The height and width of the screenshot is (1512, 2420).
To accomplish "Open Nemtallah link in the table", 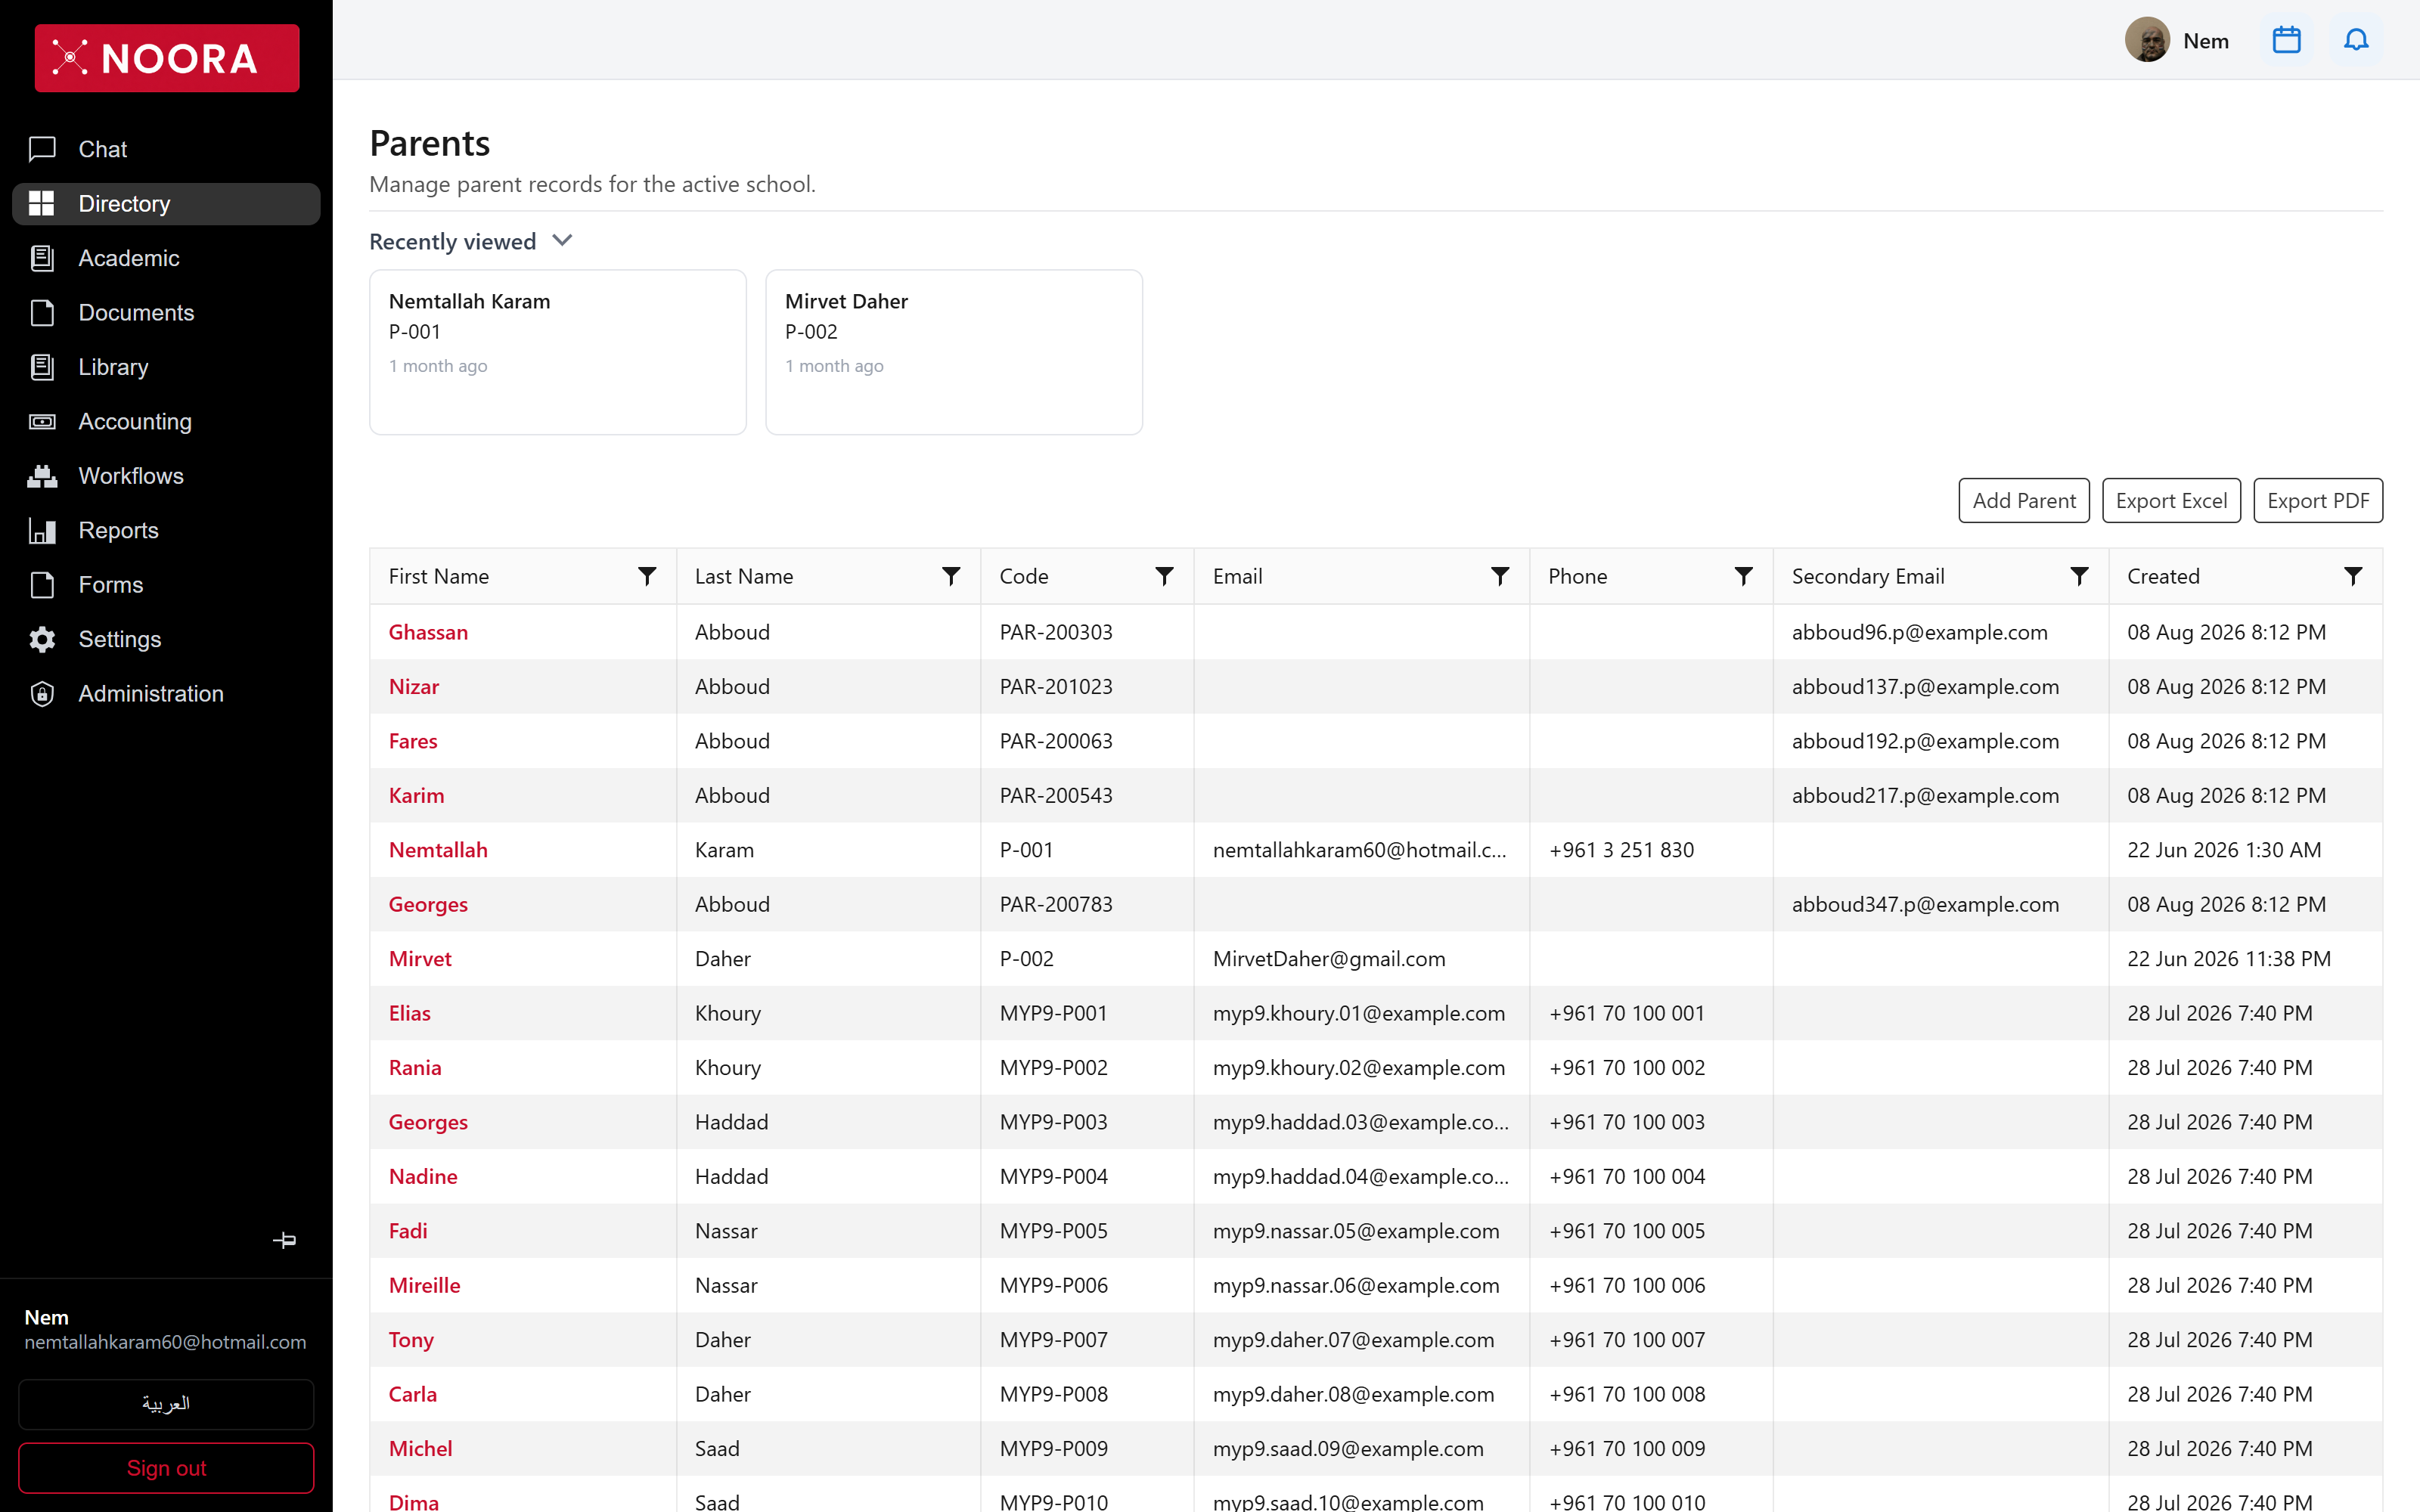I will click(438, 850).
